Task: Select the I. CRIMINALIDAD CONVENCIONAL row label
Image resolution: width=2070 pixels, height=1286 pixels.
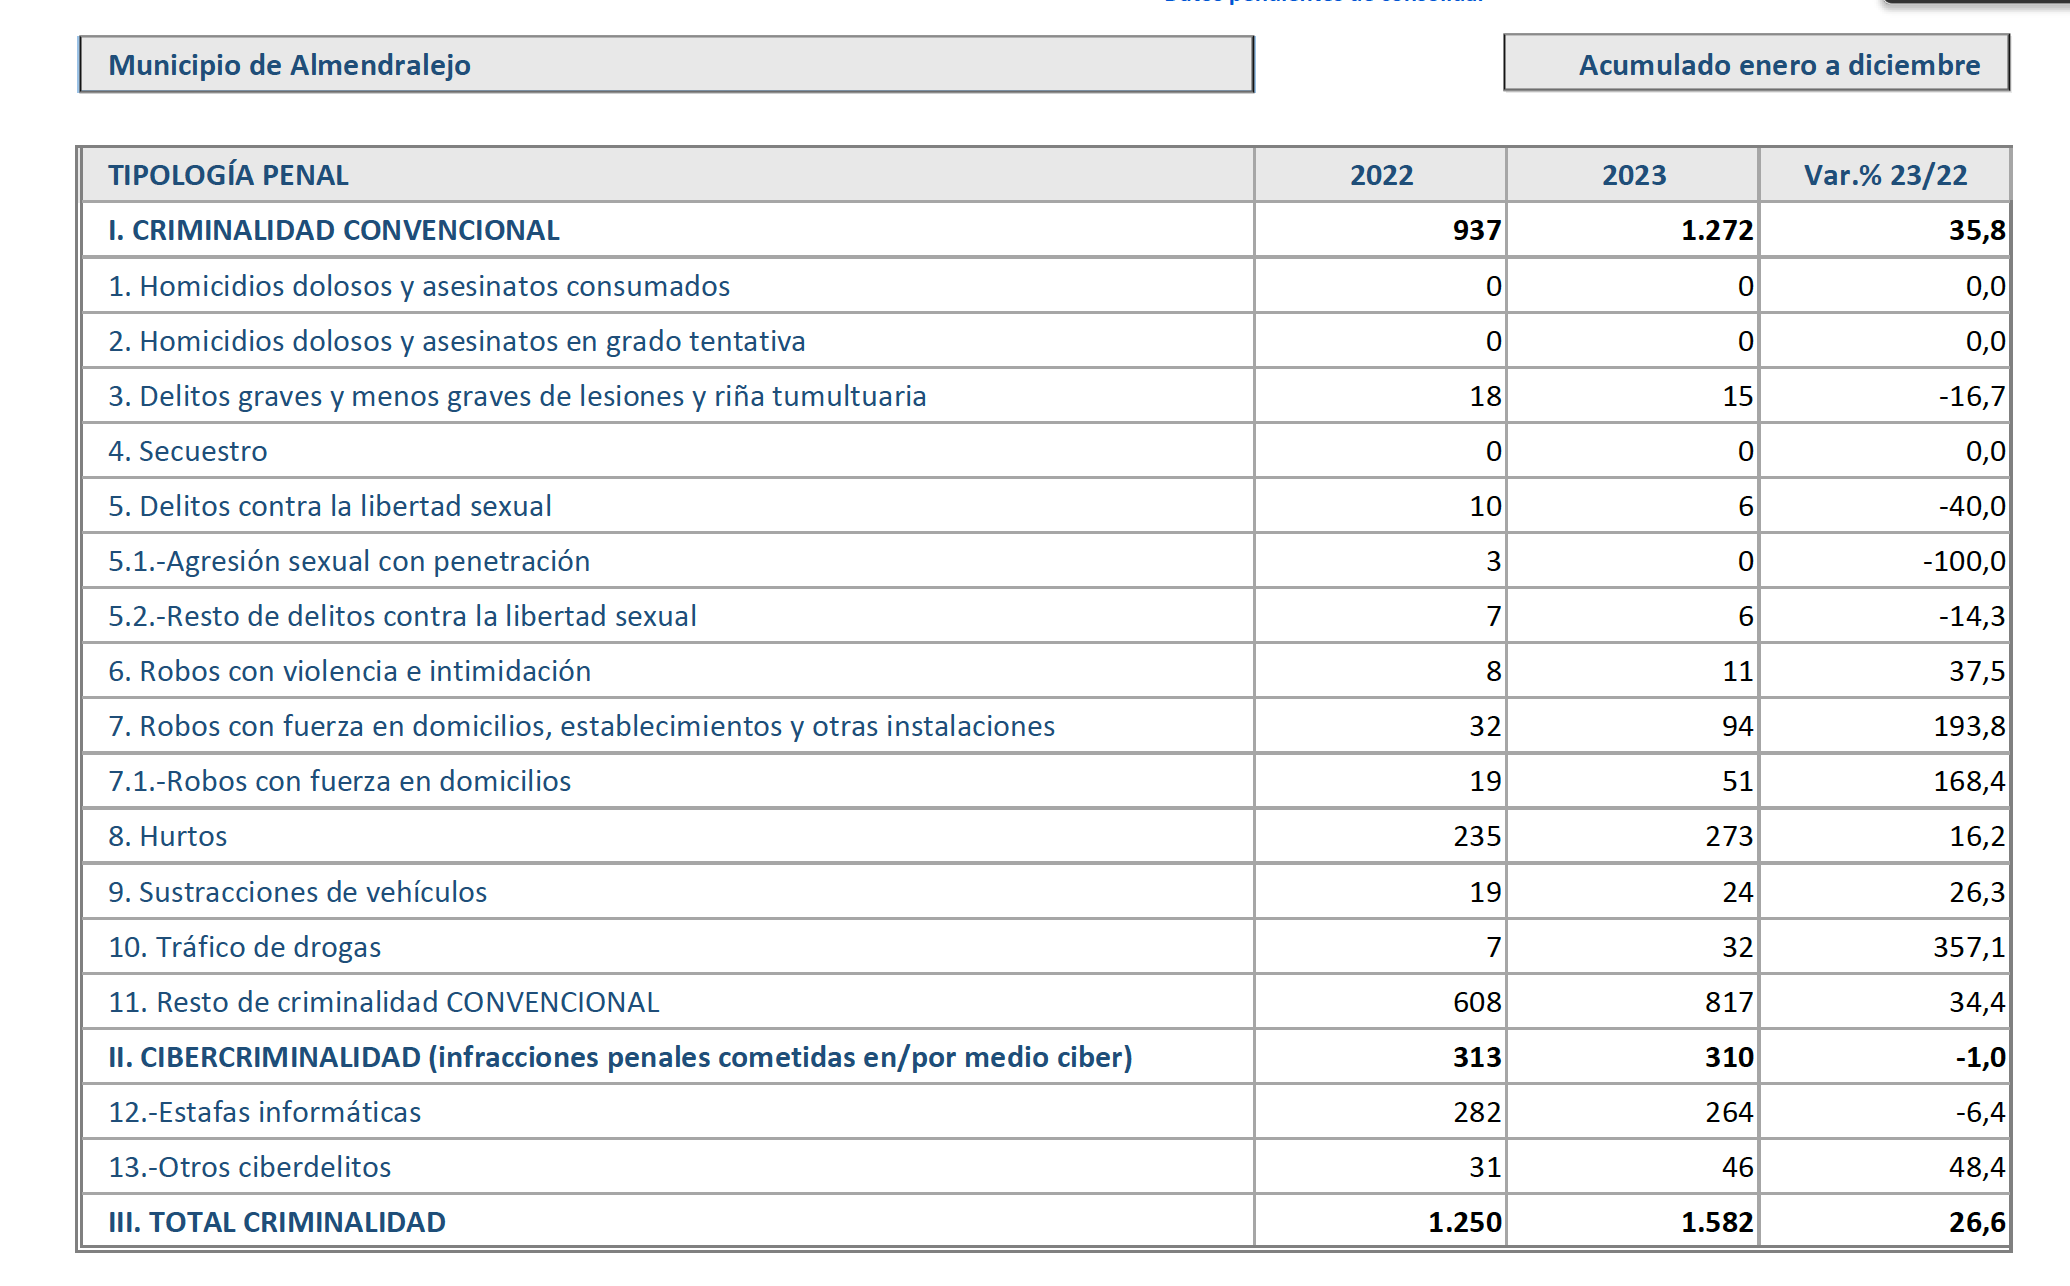Action: (334, 230)
